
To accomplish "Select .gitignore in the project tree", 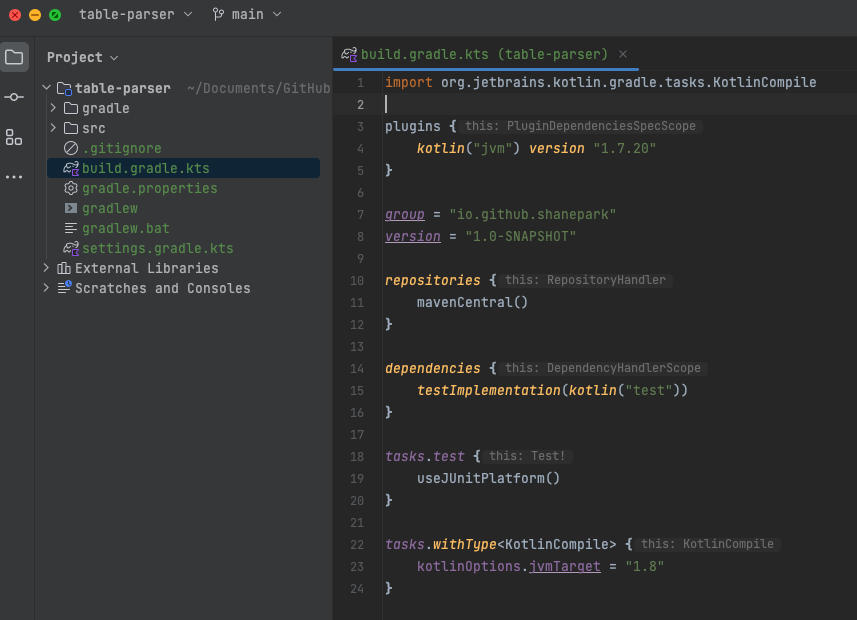I will click(x=121, y=148).
